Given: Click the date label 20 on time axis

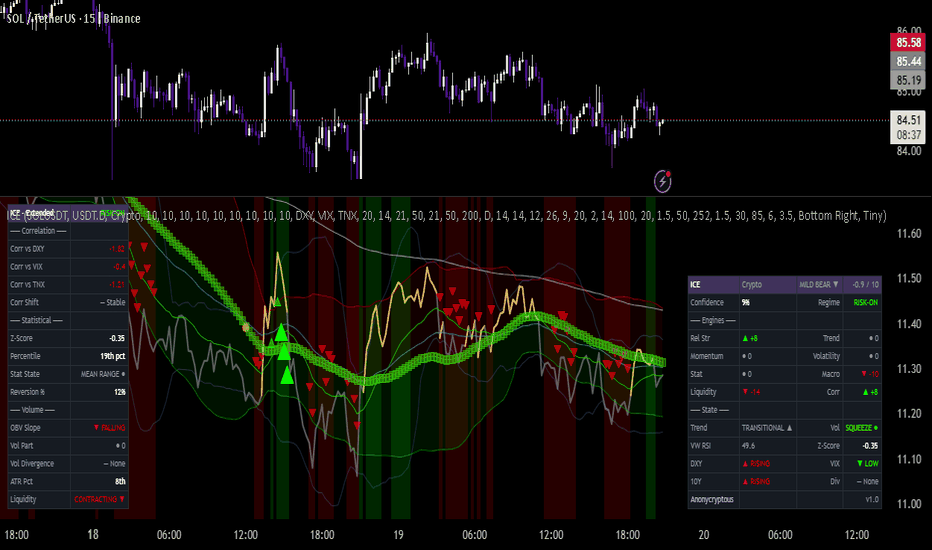Looking at the screenshot, I should pyautogui.click(x=704, y=535).
